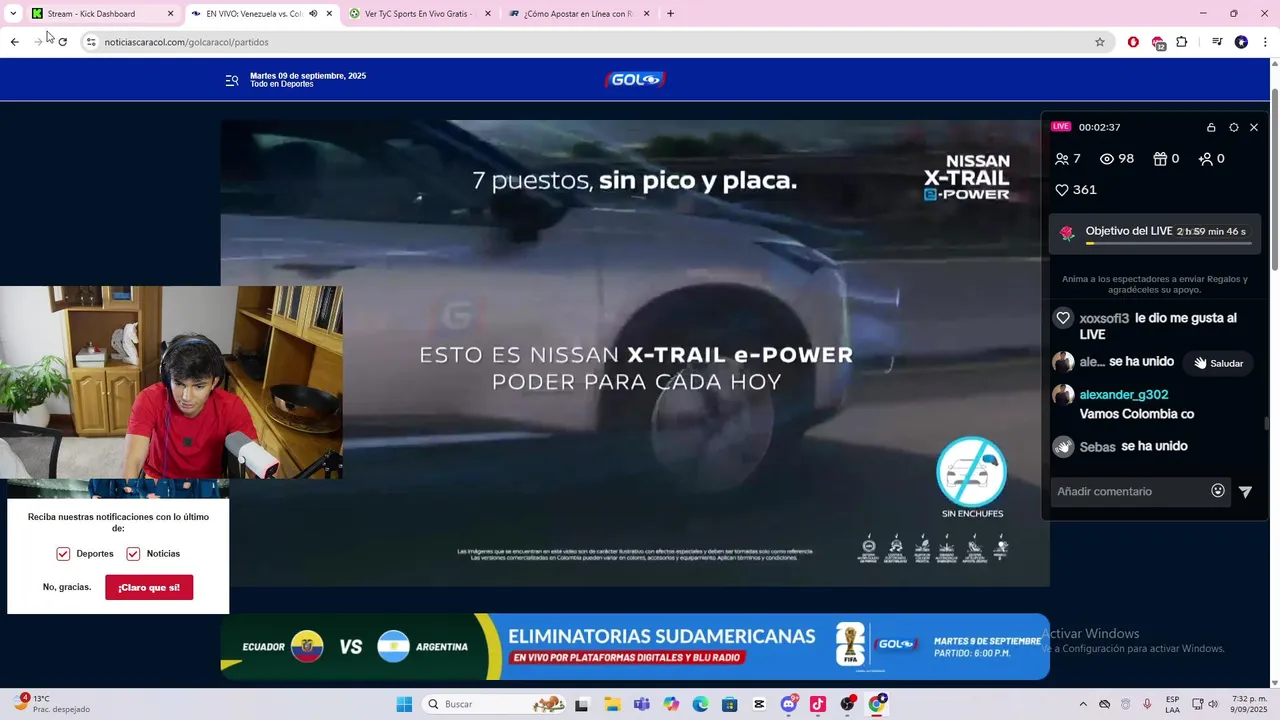Click the Martes 09 de septiembre date text
The width and height of the screenshot is (1280, 720).
[308, 76]
